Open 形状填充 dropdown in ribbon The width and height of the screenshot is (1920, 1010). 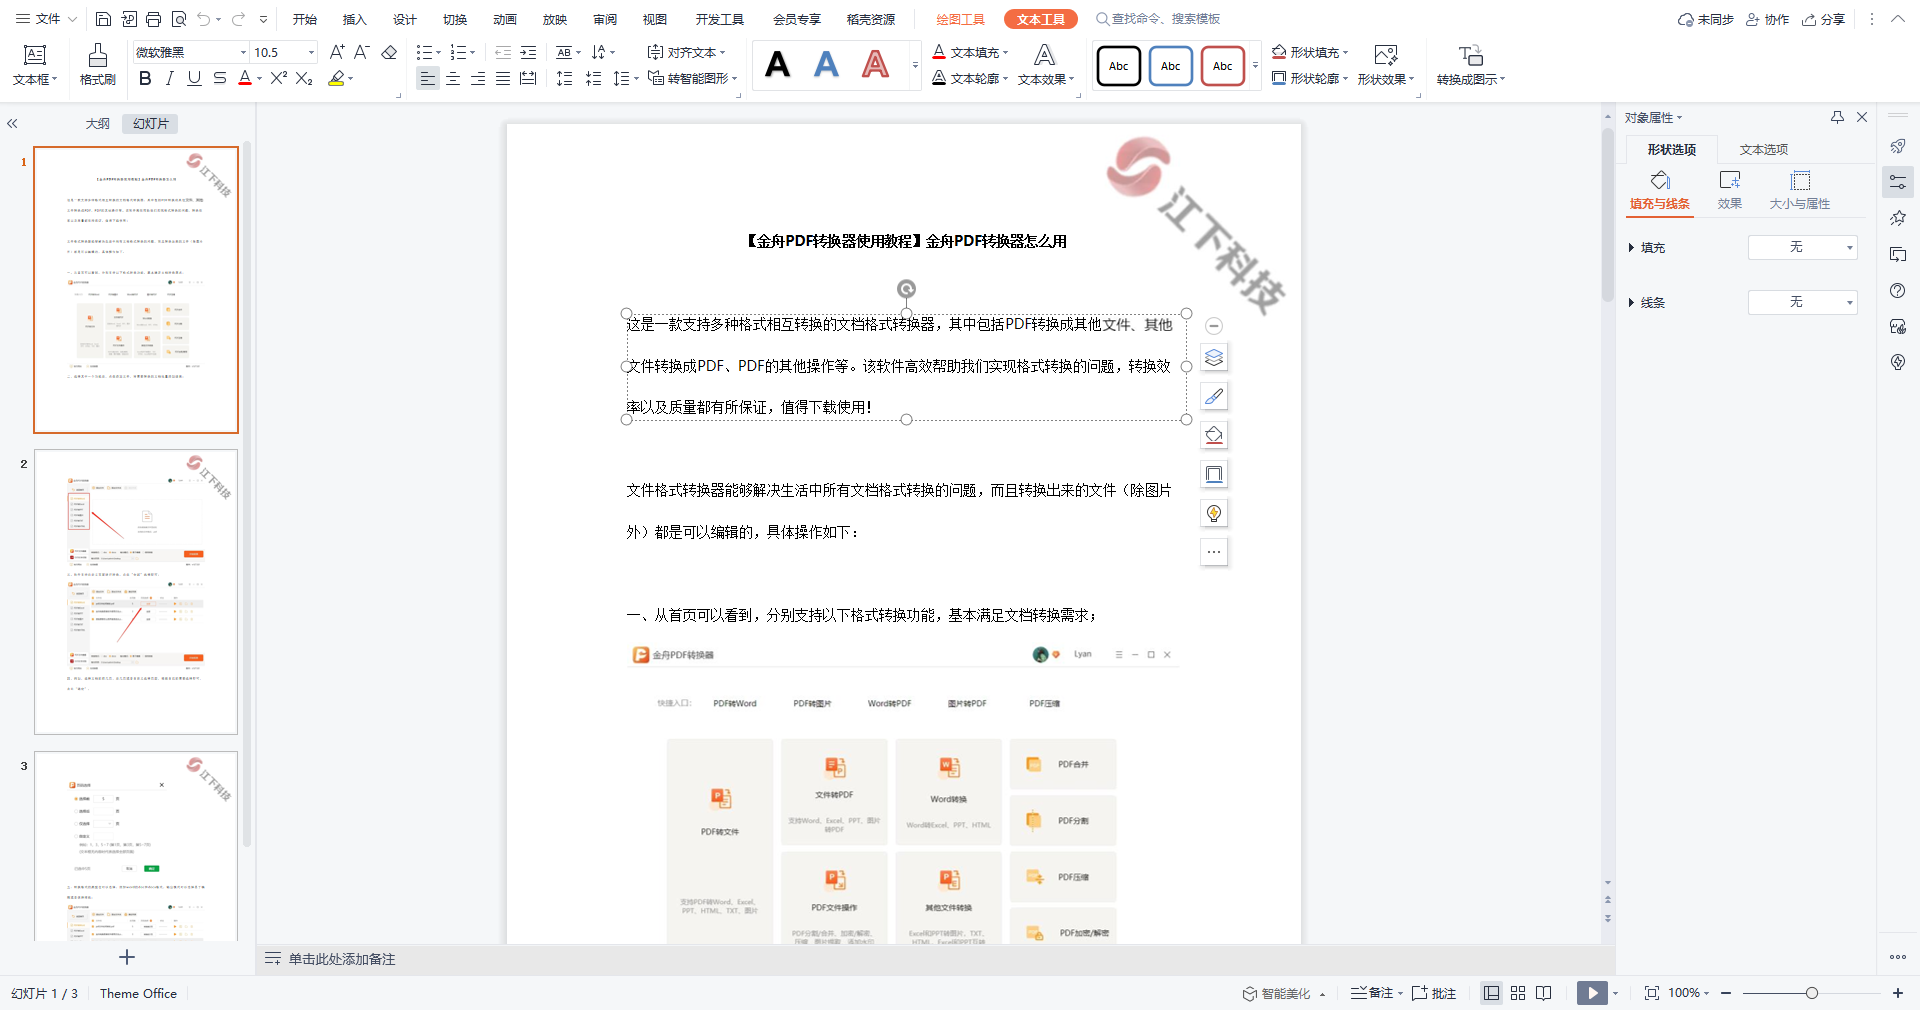click(1310, 52)
